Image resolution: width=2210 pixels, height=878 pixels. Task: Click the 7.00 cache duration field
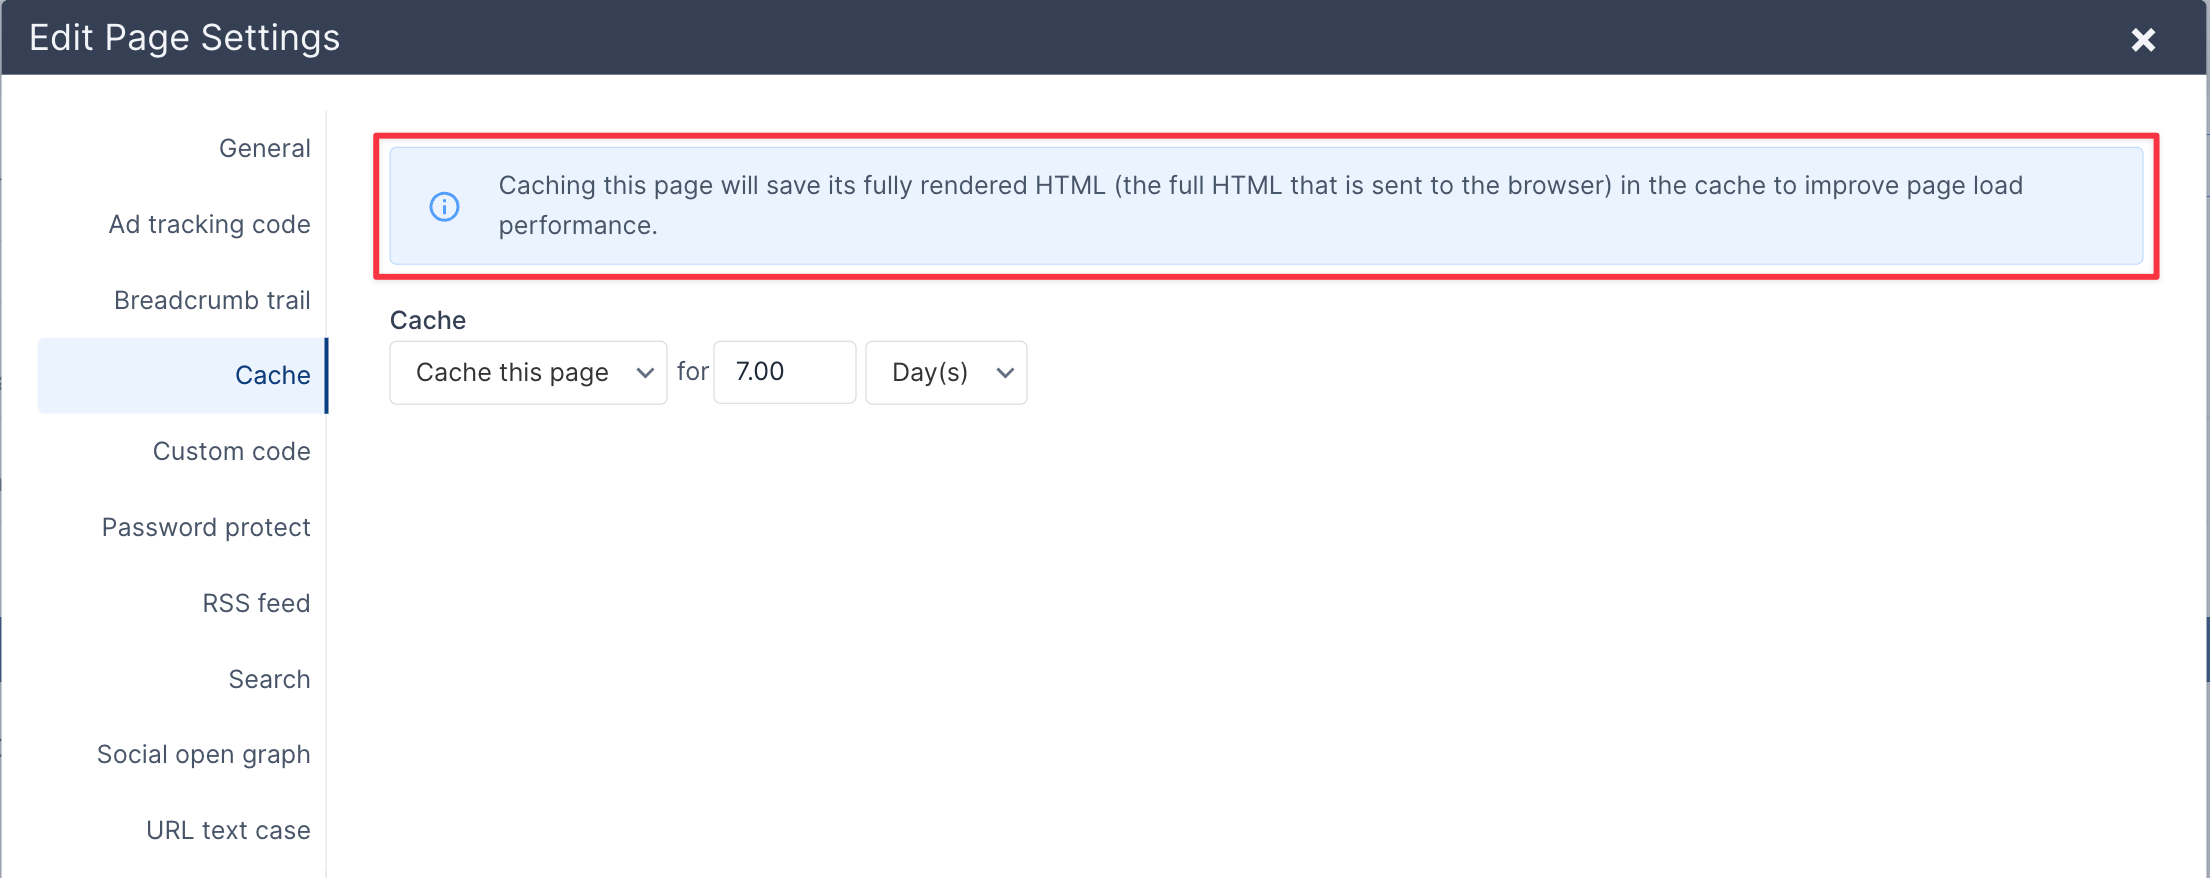tap(785, 372)
